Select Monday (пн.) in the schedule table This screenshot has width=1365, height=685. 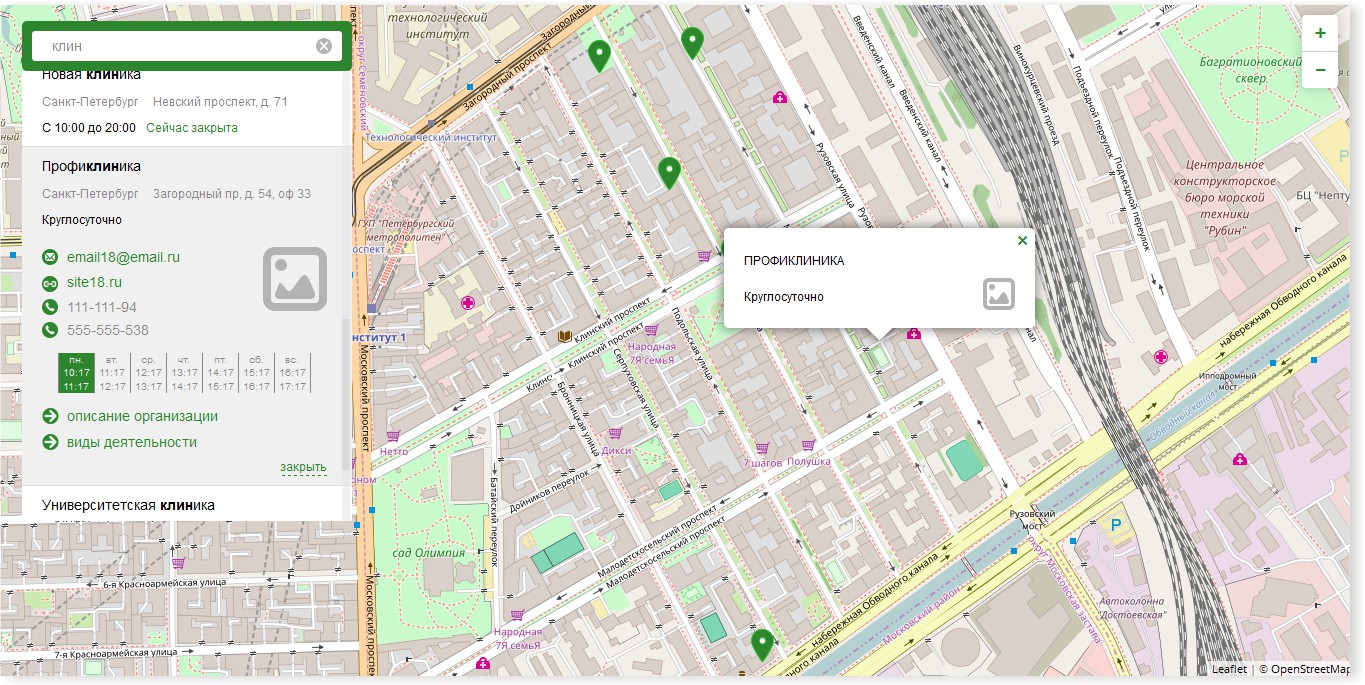(77, 372)
